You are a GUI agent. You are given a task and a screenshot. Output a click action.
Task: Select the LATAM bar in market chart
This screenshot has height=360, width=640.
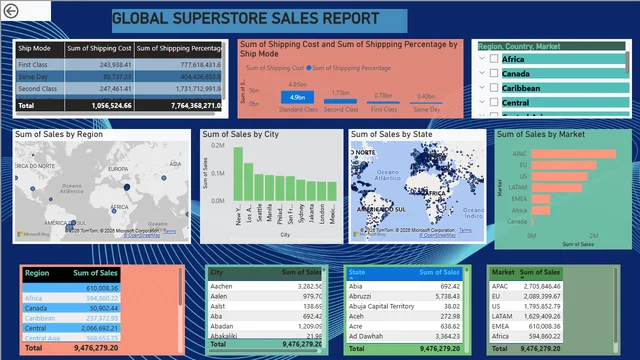click(x=557, y=188)
